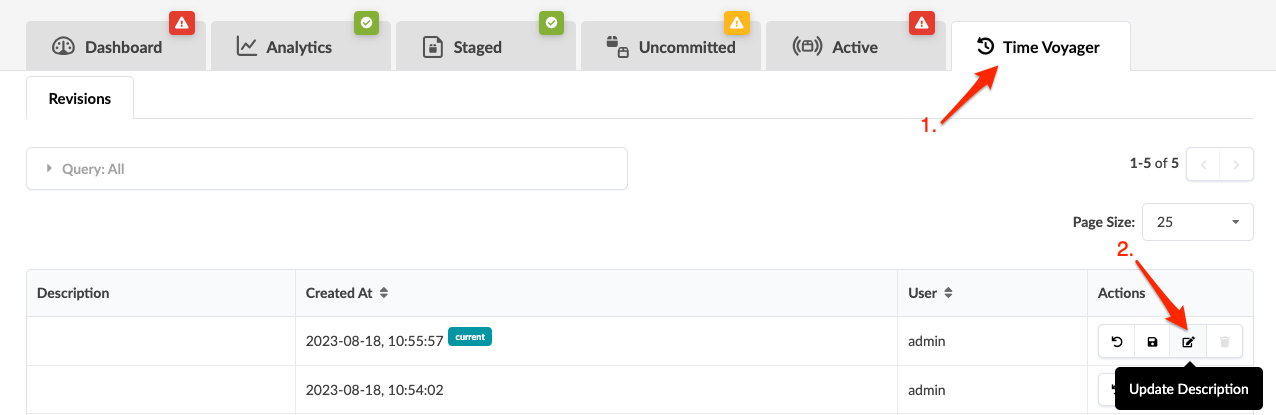The width and height of the screenshot is (1276, 415).
Task: Go to the next page of revisions
Action: tap(1237, 164)
